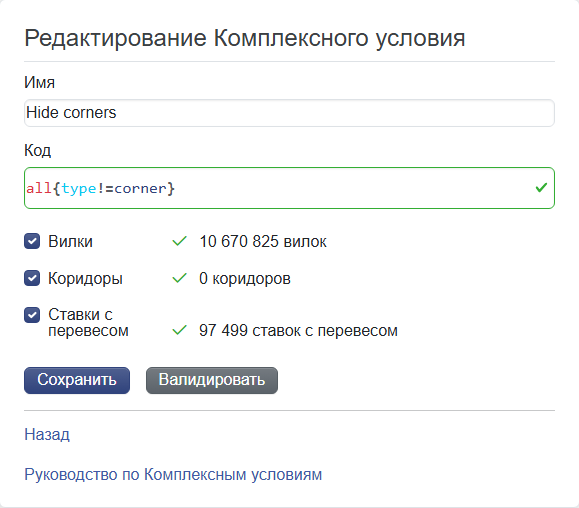This screenshot has height=508, width=579.
Task: Click inside the all{type!=corner} code field
Action: click(x=290, y=188)
